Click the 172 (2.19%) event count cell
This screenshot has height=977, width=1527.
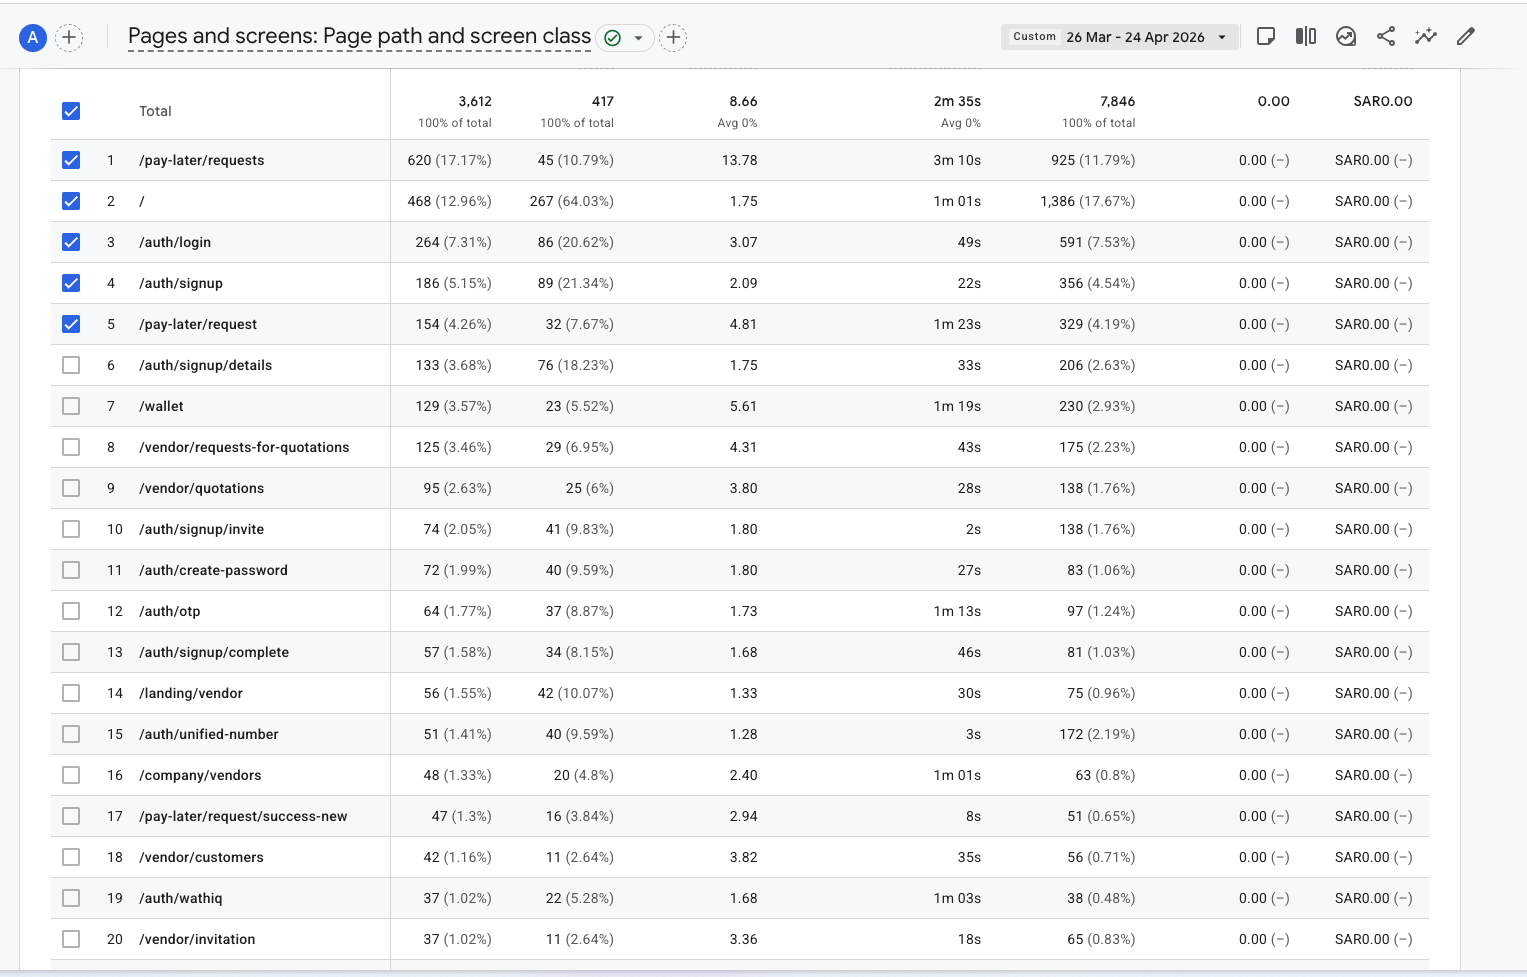[x=1097, y=734]
